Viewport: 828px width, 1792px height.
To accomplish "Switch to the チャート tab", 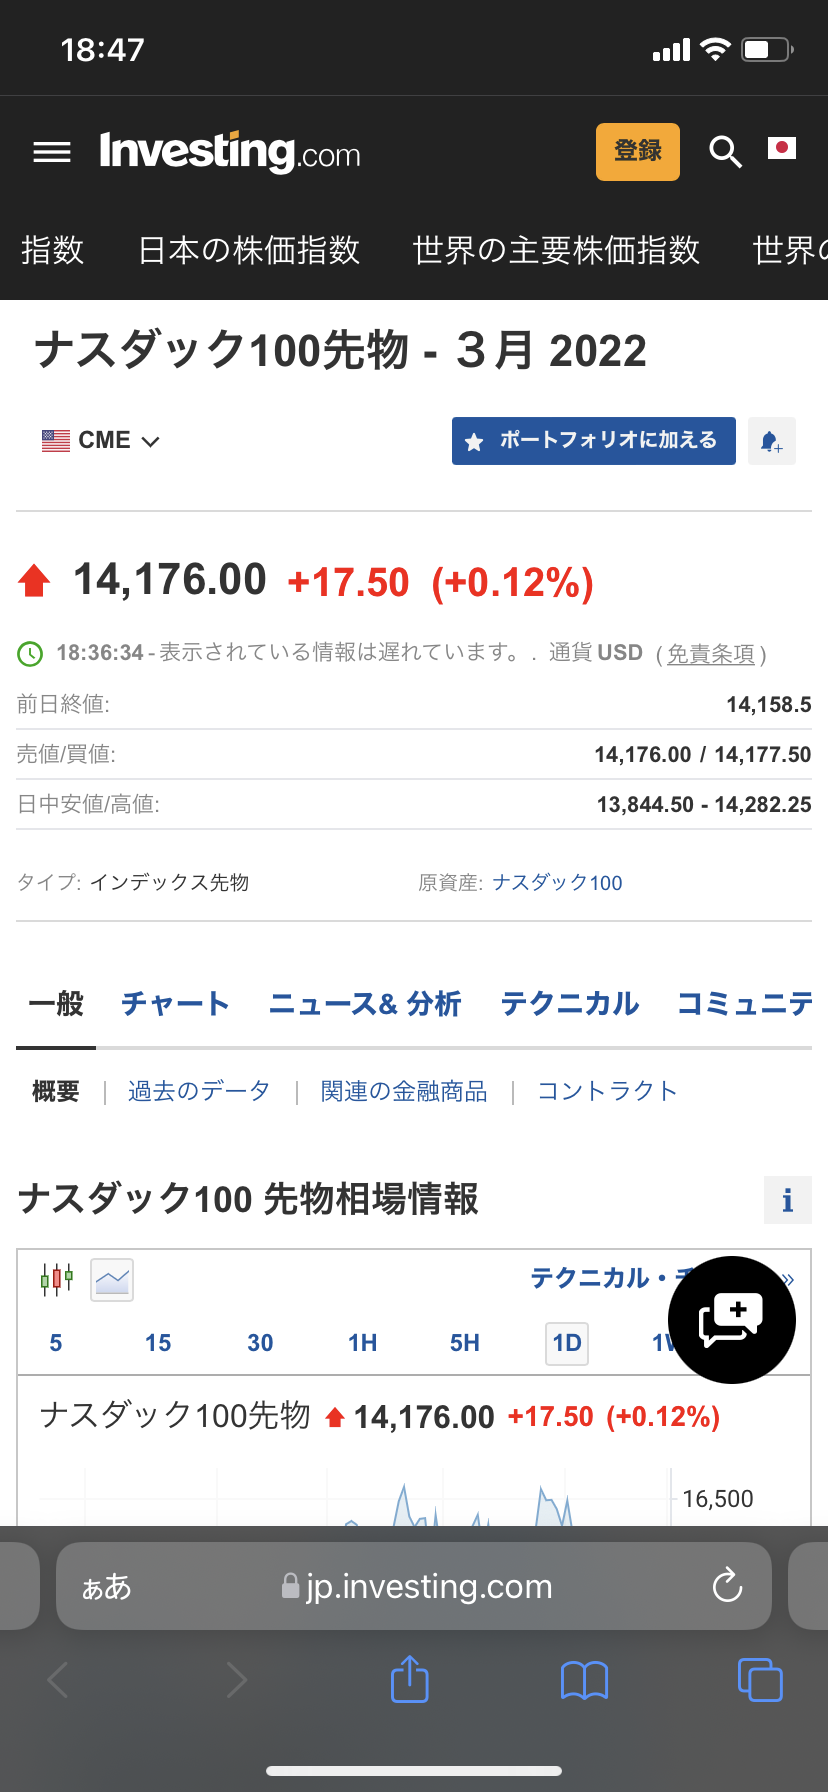I will click(x=175, y=1004).
